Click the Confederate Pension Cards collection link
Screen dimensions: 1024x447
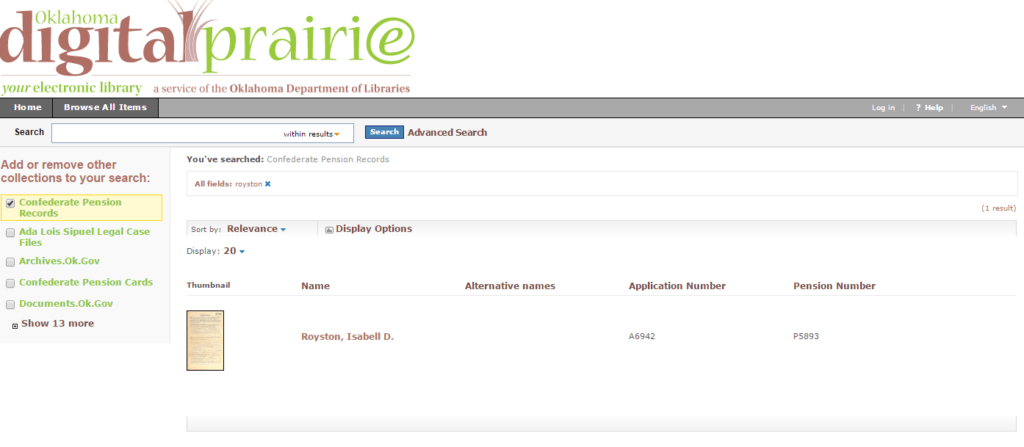[86, 282]
